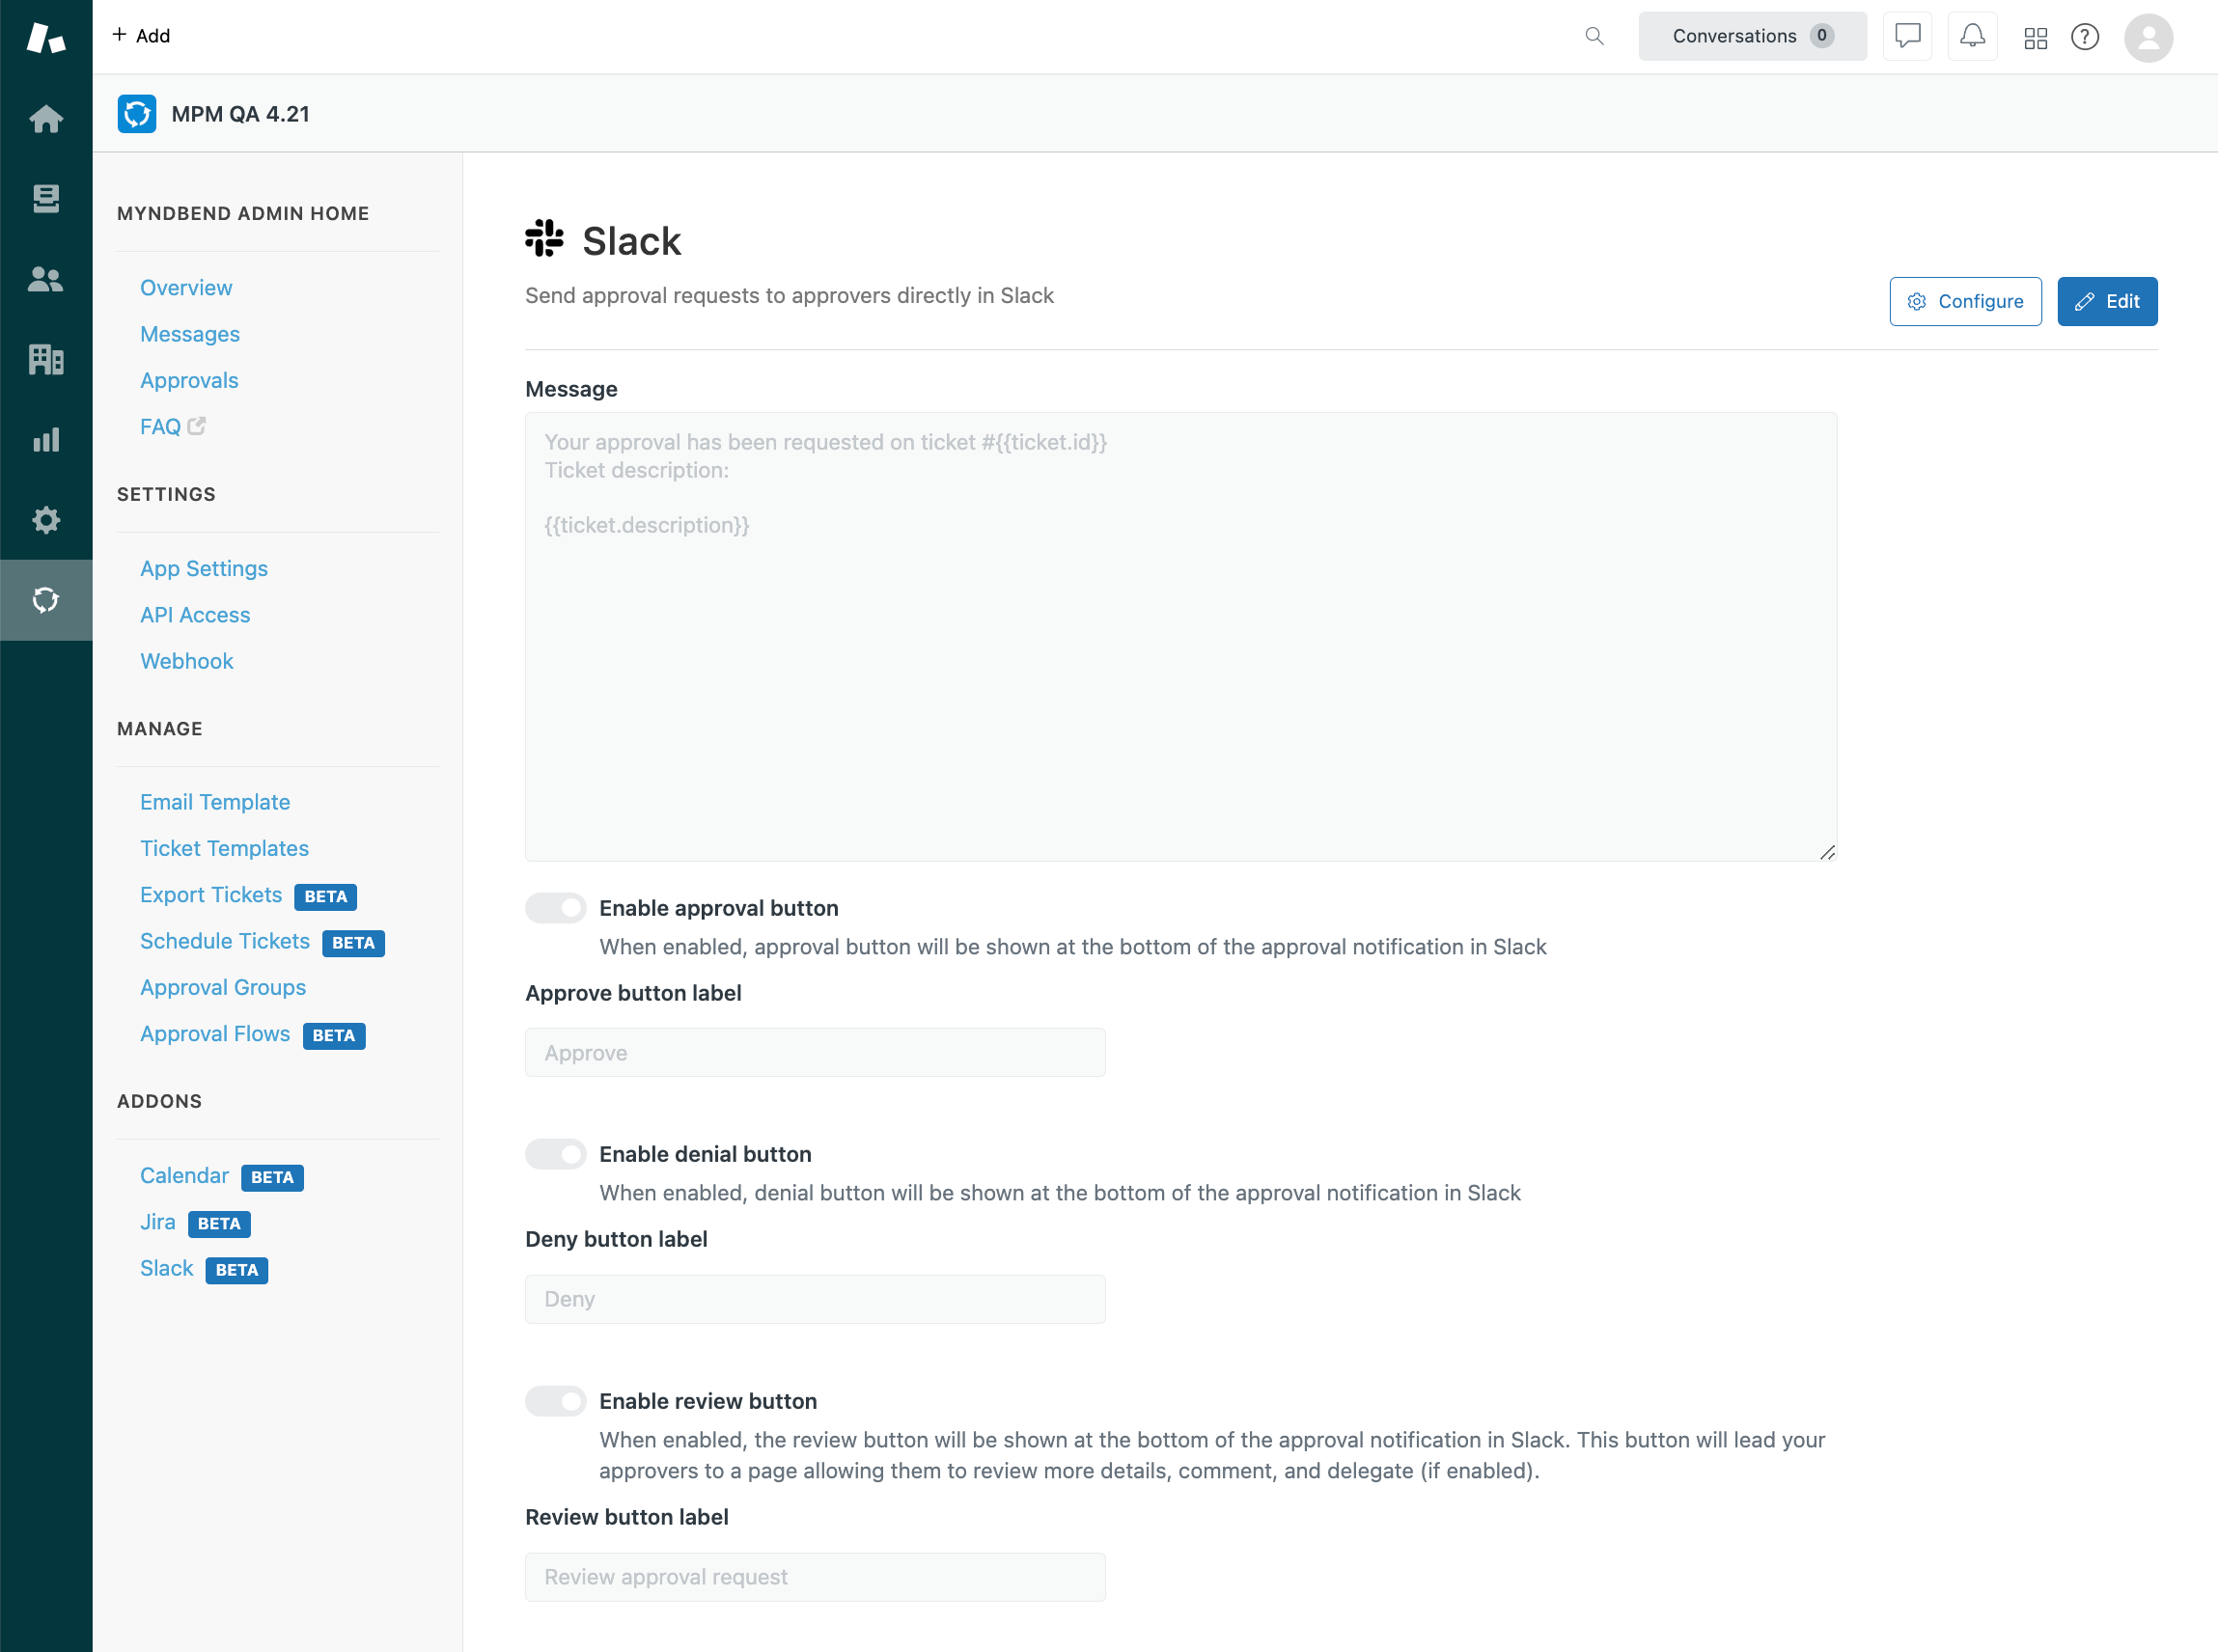Open the search magnifier in the top bar
Image resolution: width=2218 pixels, height=1652 pixels.
(x=1594, y=35)
